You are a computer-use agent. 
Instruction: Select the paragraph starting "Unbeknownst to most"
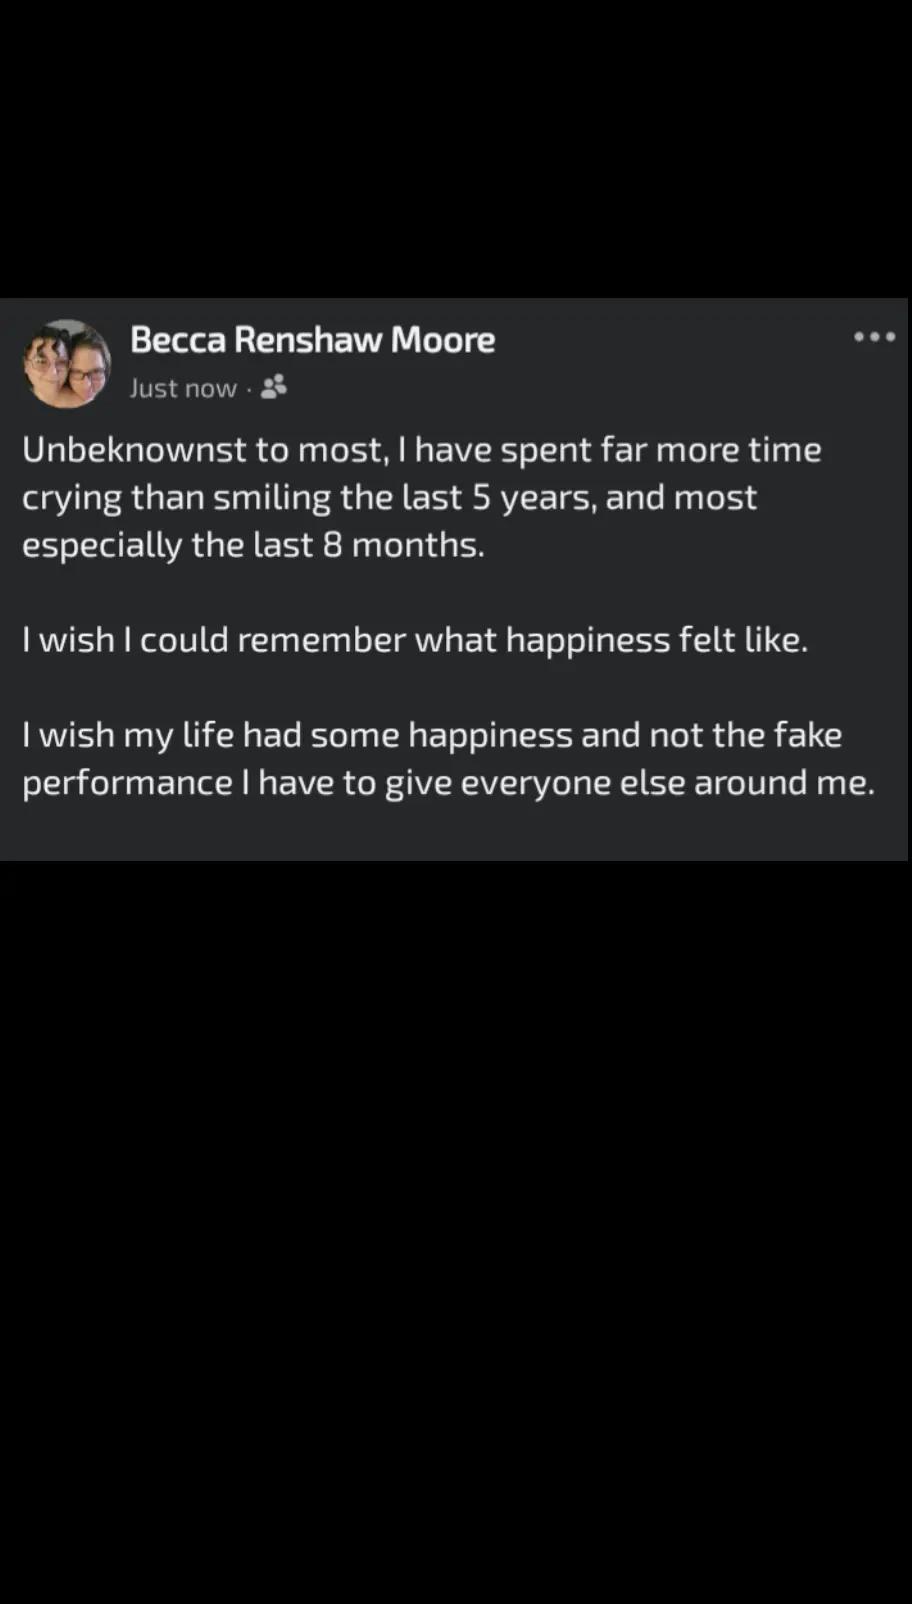point(422,497)
